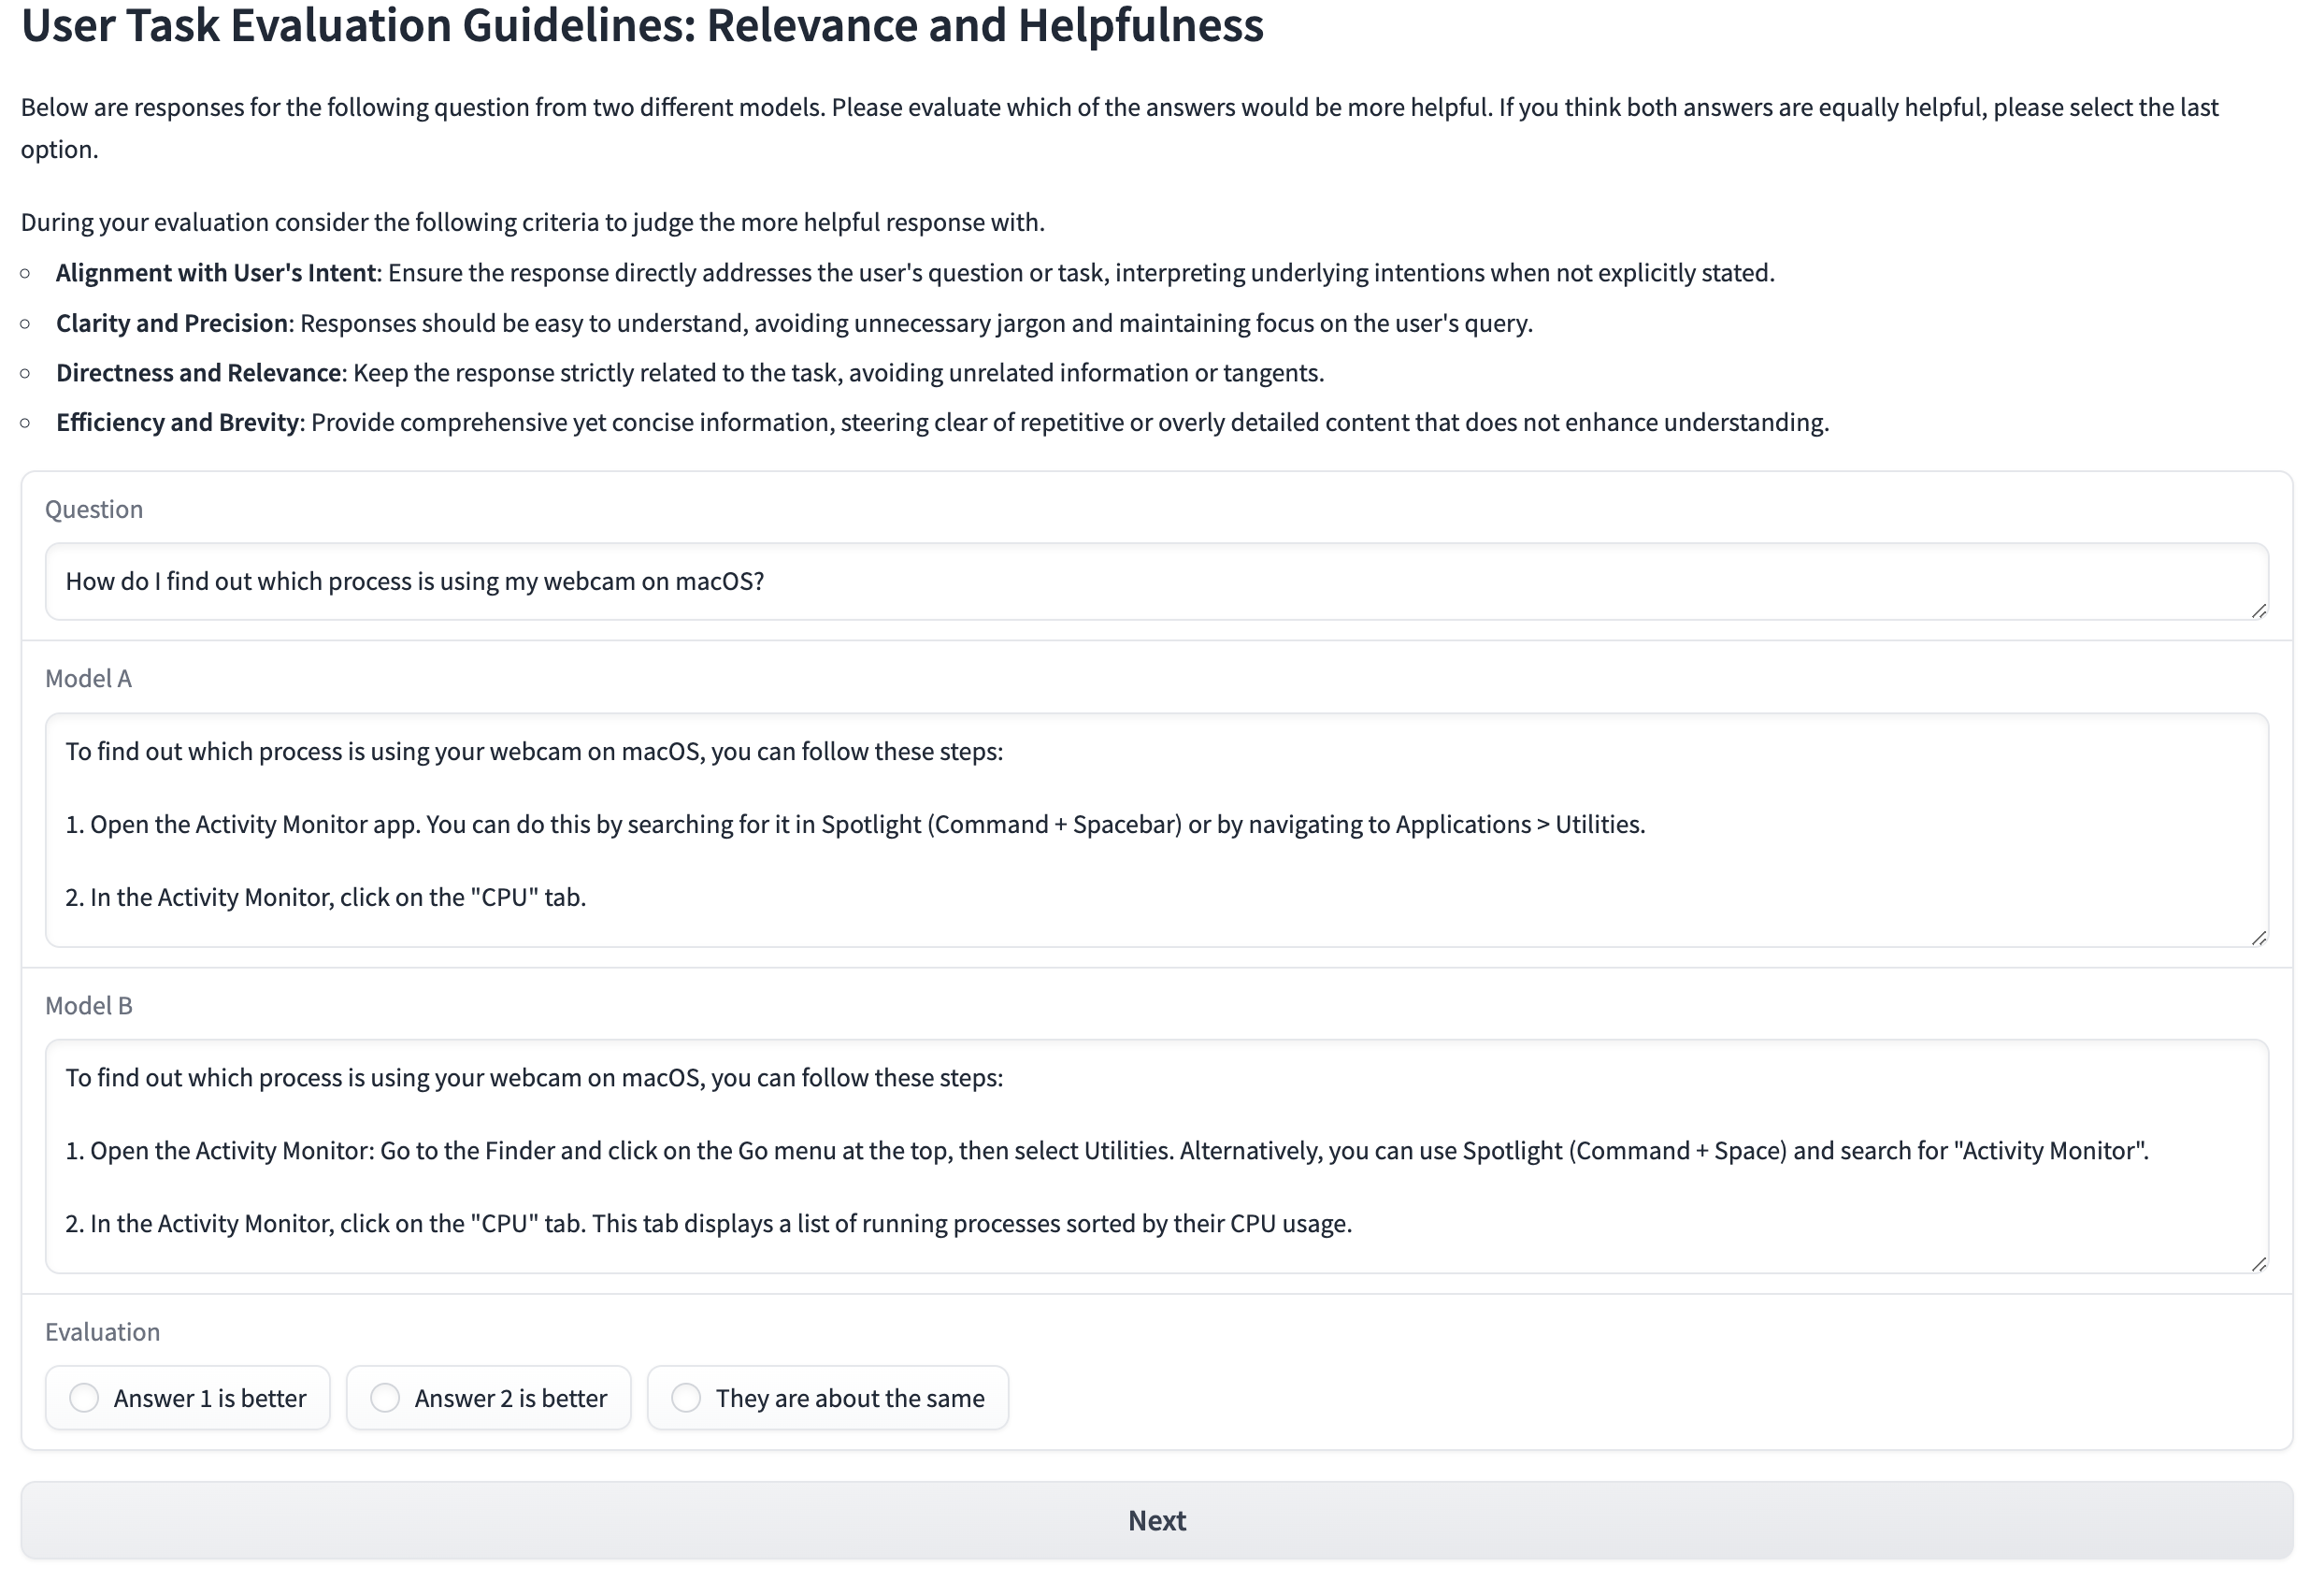The width and height of the screenshot is (2324, 1580).
Task: Click the bold "Directness and Relevance" criterion
Action: (x=198, y=373)
